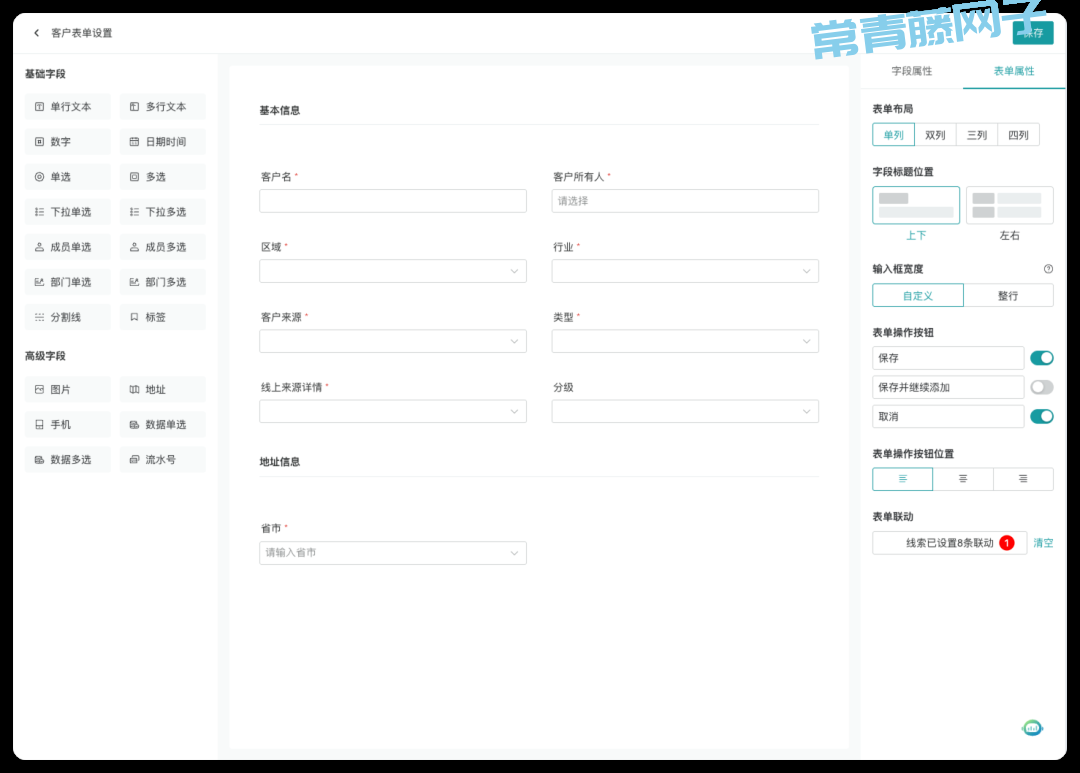Open the 区域 dropdown

392,271
